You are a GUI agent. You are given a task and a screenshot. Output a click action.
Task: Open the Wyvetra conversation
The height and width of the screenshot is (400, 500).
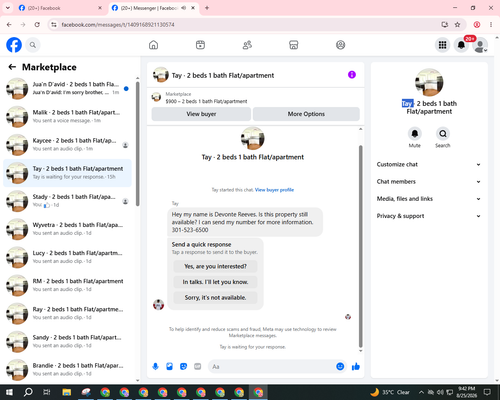click(x=67, y=229)
